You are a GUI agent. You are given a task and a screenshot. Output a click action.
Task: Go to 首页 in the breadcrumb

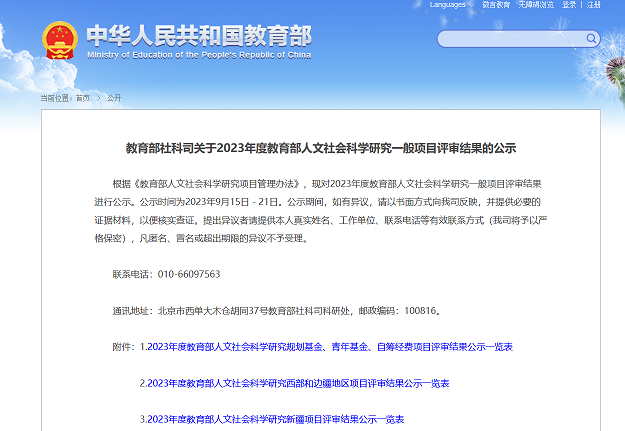pyautogui.click(x=82, y=98)
